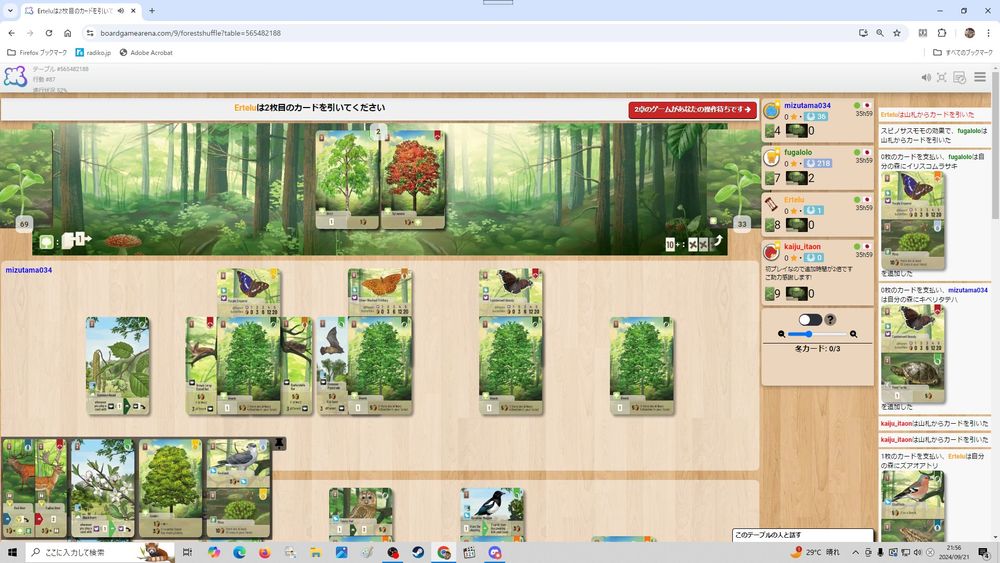
Task: Open the Chrome extensions puzzle icon
Action: pos(942,33)
